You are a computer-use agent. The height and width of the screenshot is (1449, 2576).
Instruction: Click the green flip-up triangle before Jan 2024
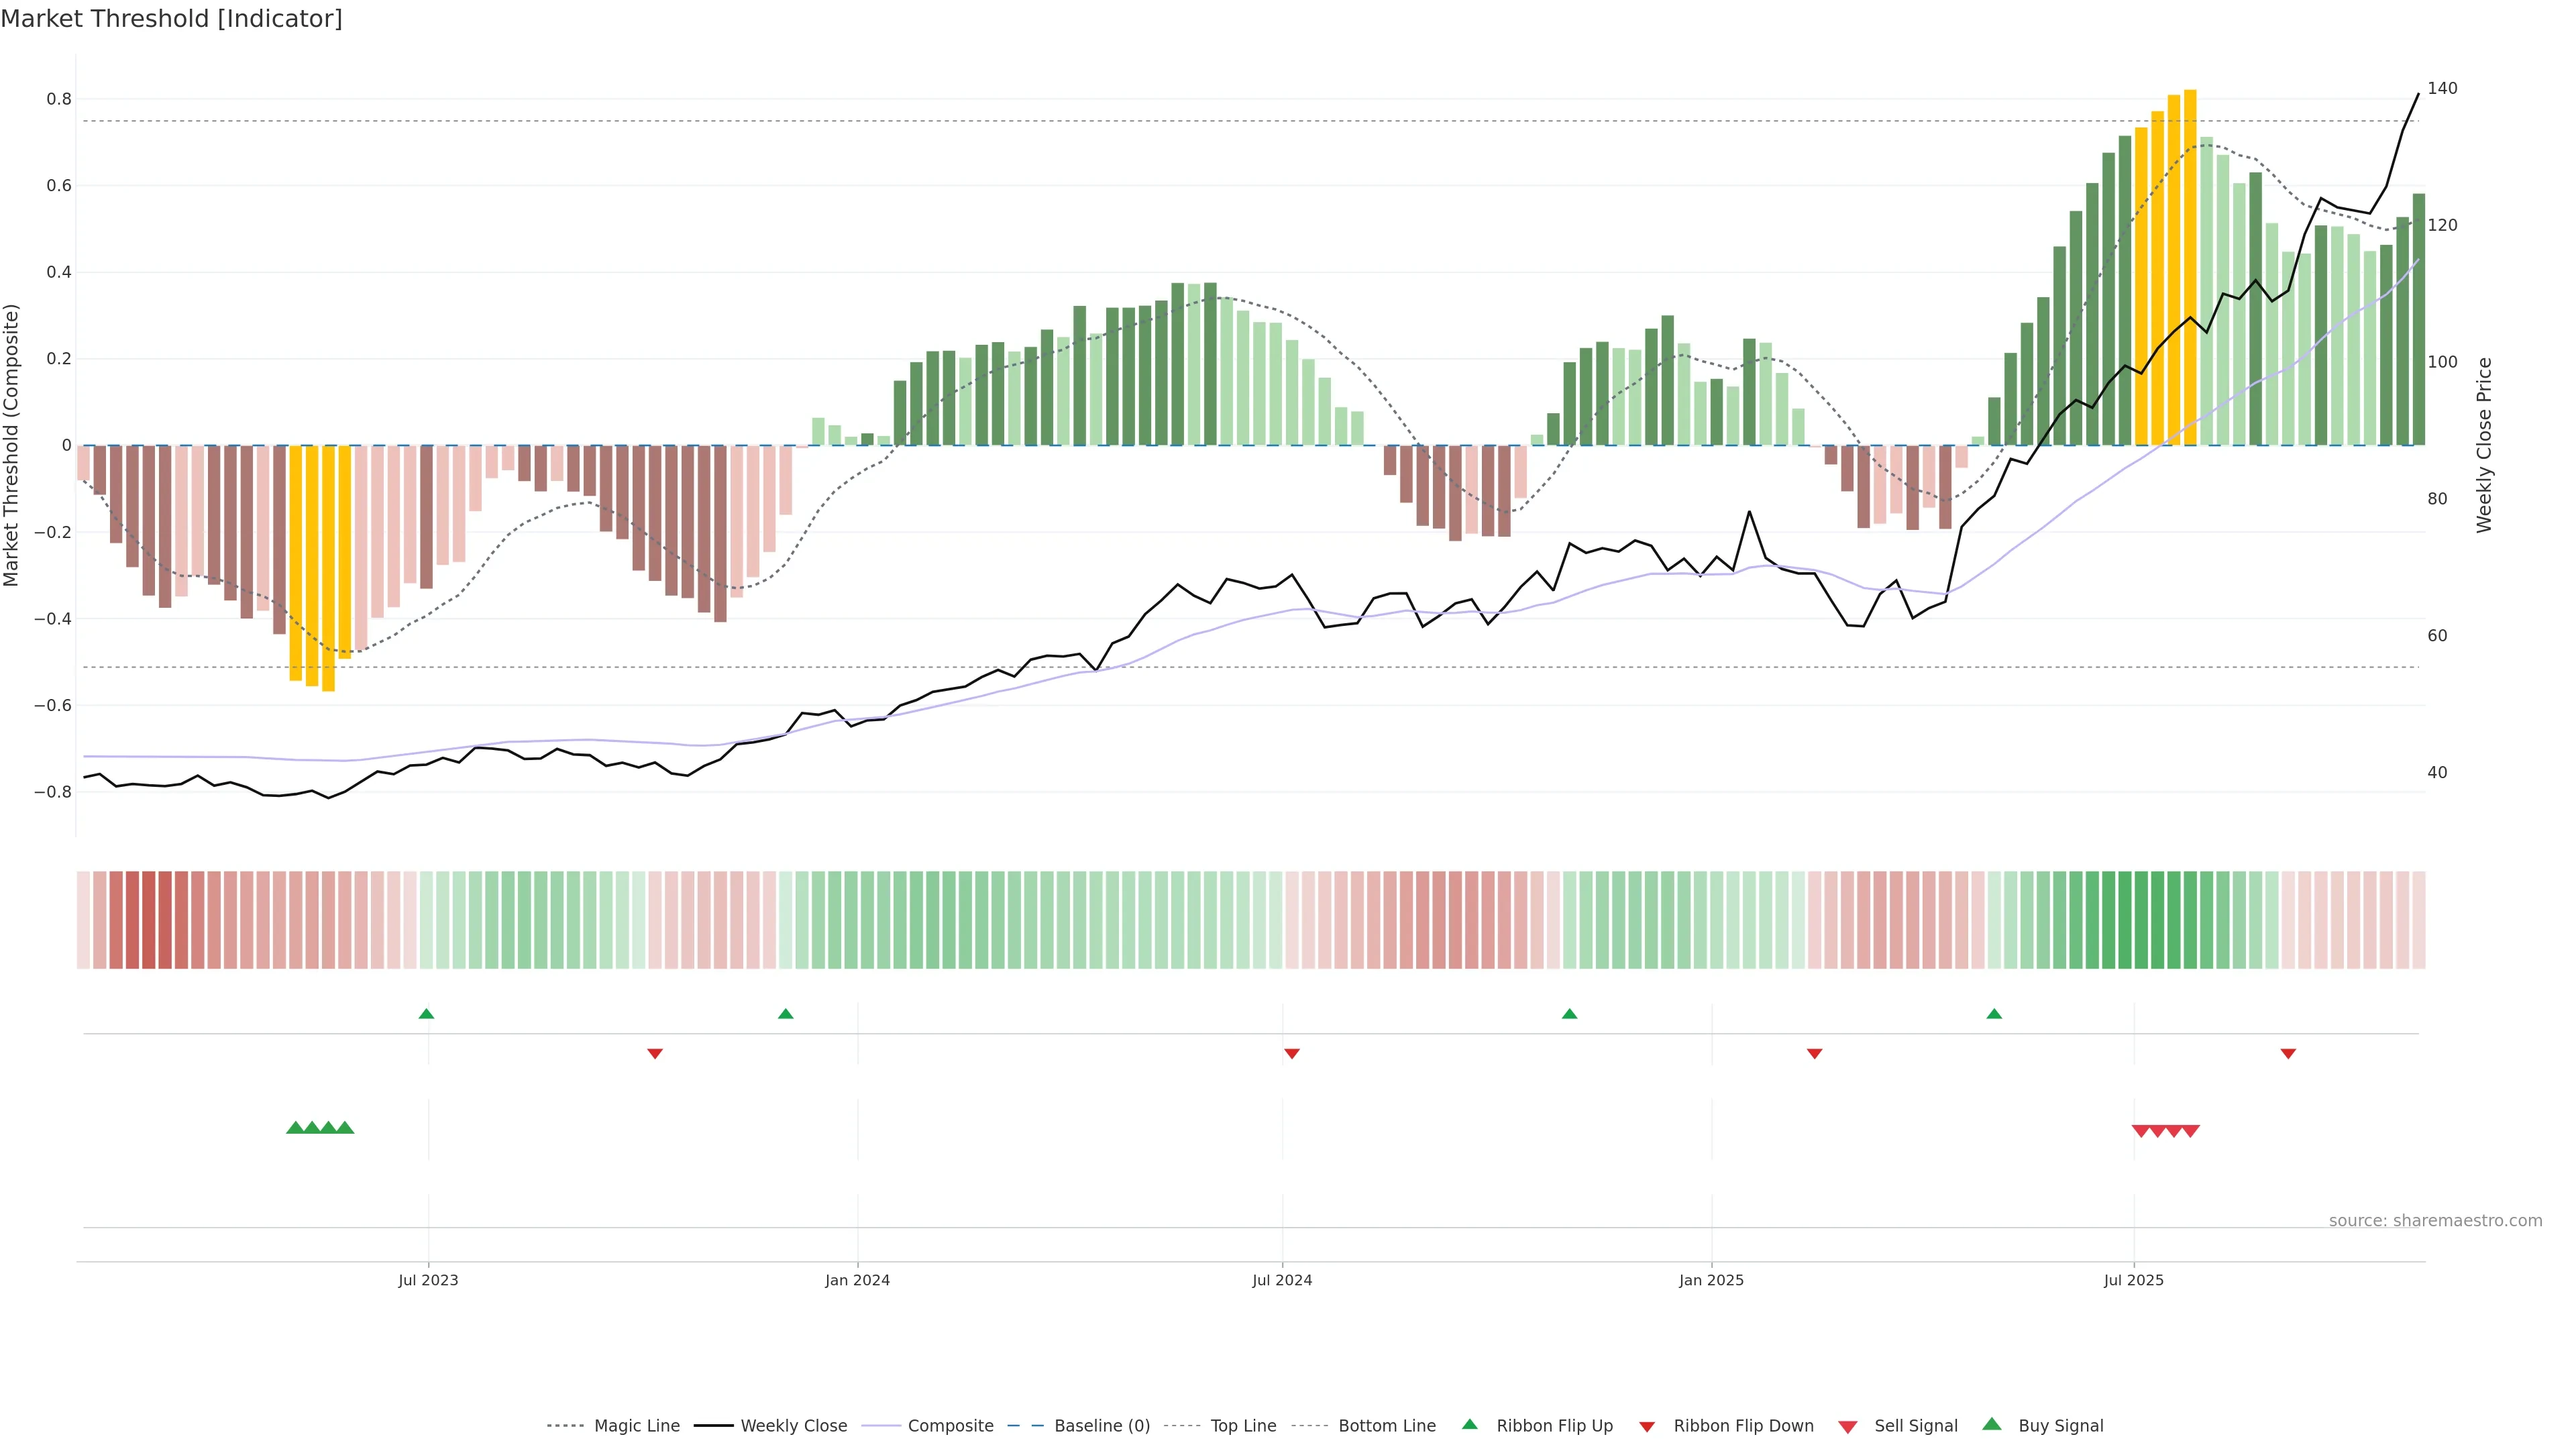tap(785, 1014)
